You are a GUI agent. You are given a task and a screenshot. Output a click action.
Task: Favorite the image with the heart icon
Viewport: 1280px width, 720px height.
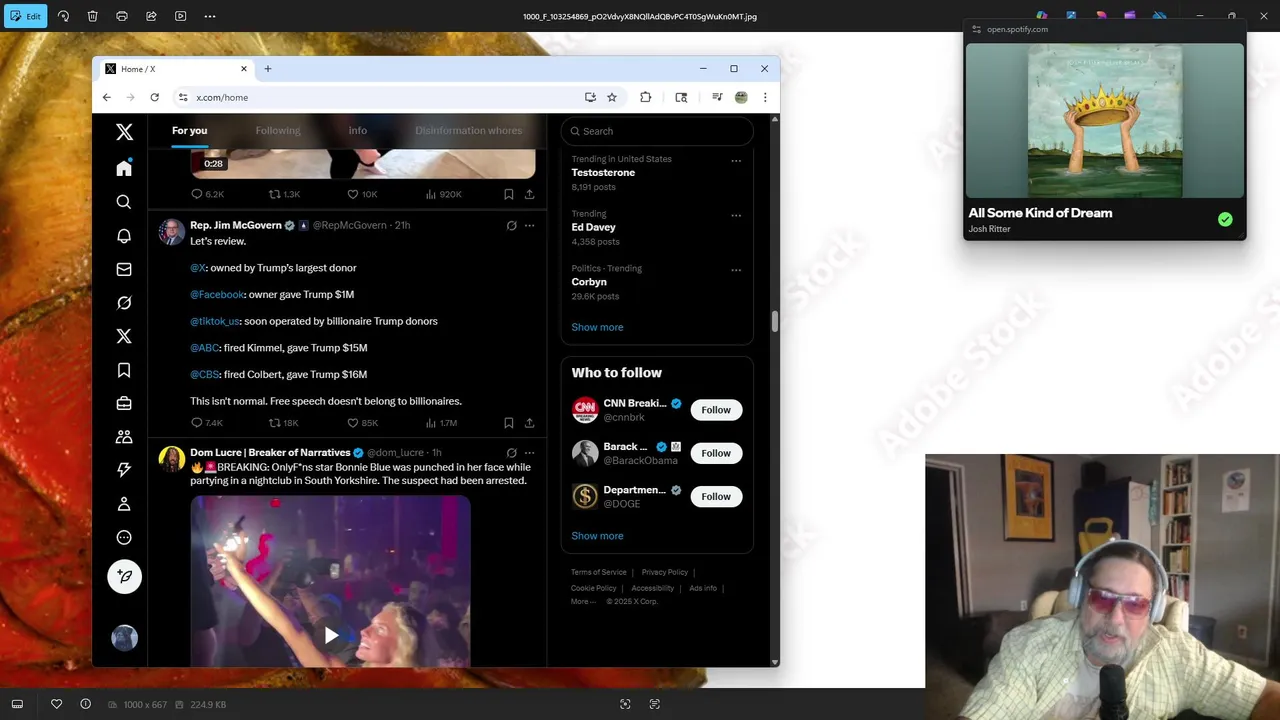tap(56, 704)
